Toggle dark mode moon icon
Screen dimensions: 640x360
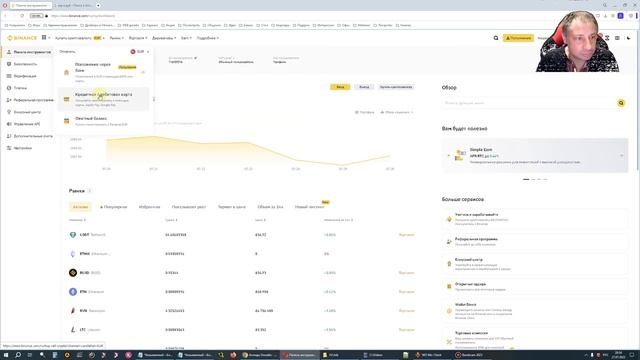tap(629, 38)
